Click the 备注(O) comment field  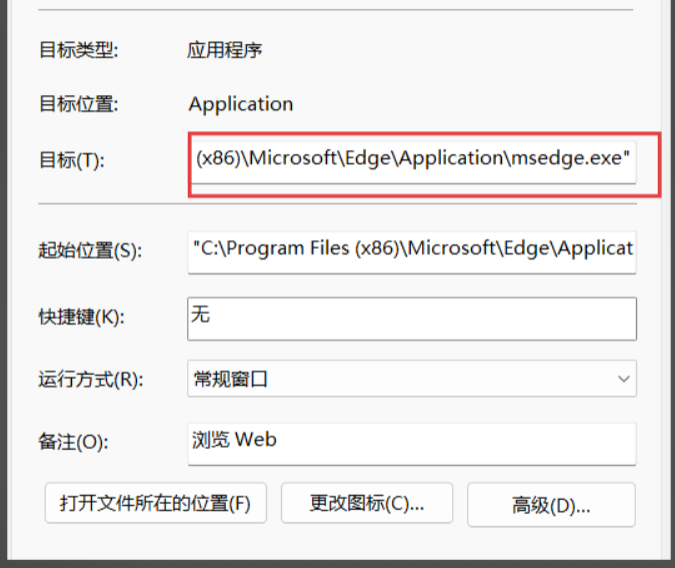[412, 444]
